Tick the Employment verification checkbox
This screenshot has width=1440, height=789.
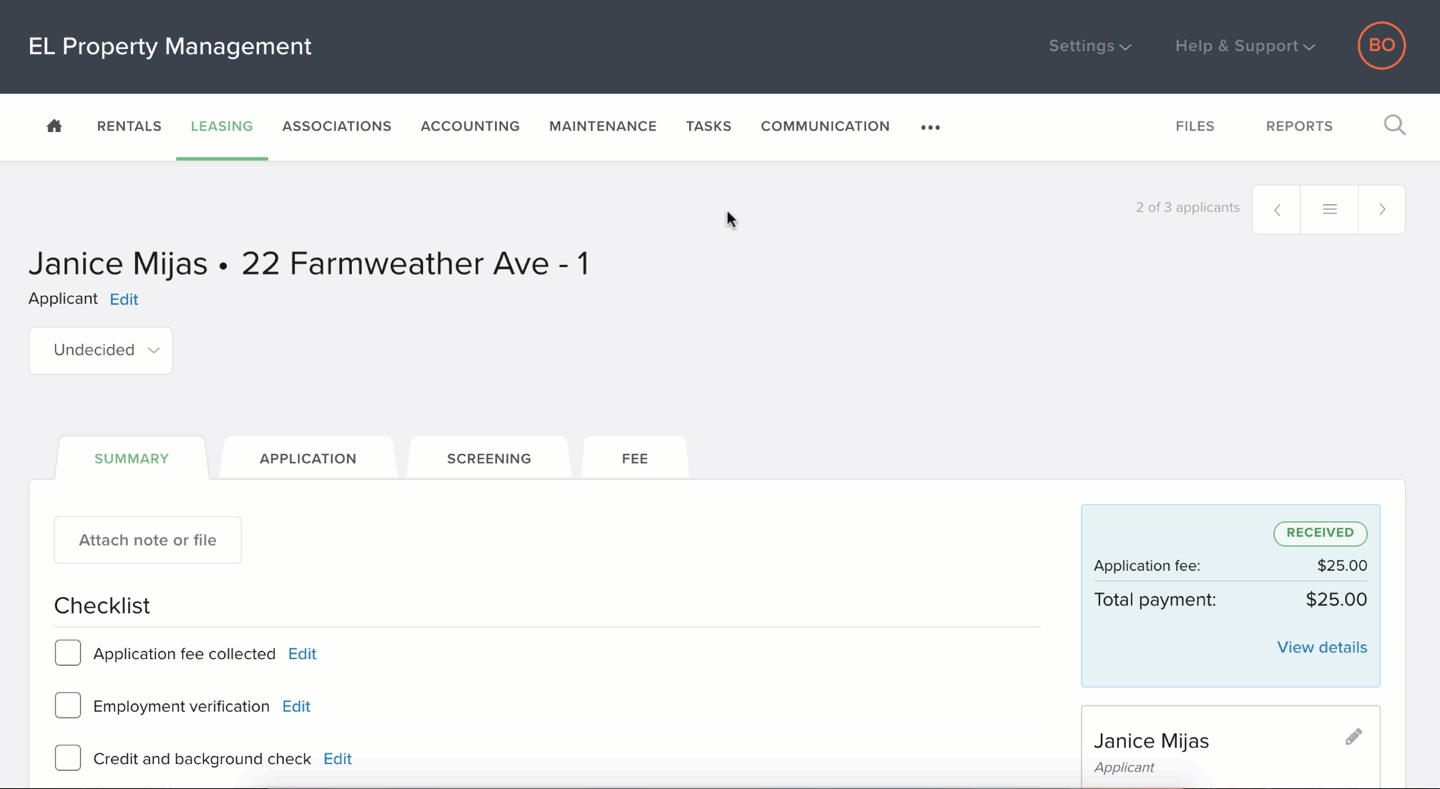click(x=68, y=706)
